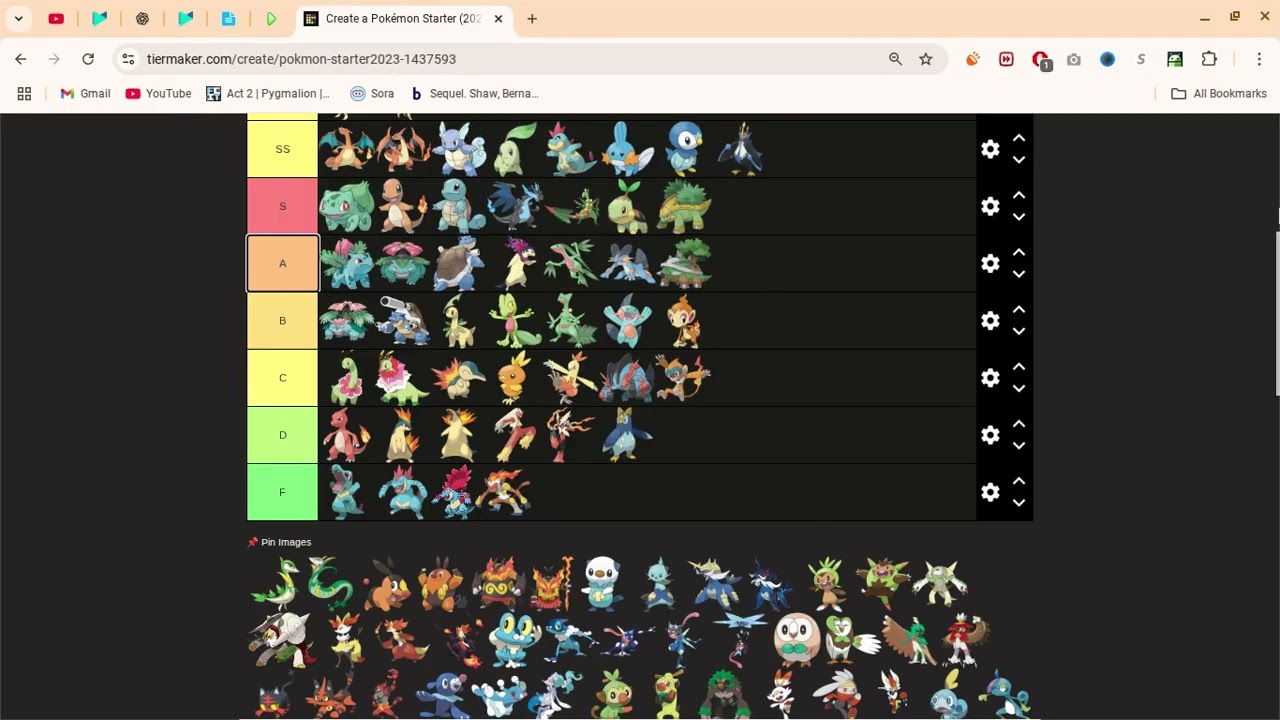
Task: Move the D tier row down
Action: (1019, 446)
